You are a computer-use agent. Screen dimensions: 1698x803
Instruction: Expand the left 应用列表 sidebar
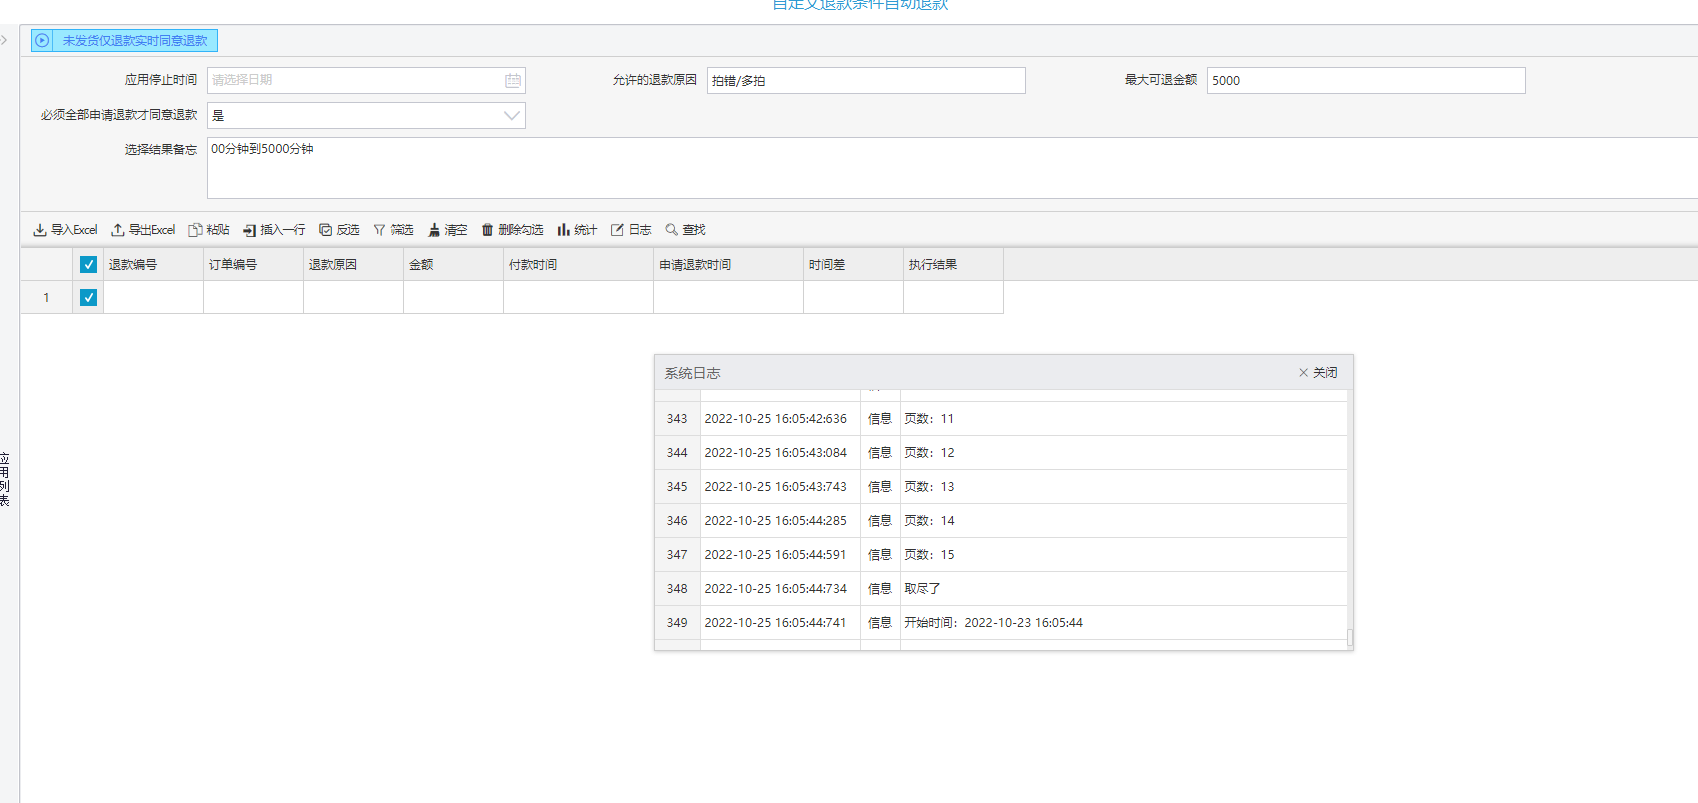click(x=5, y=480)
